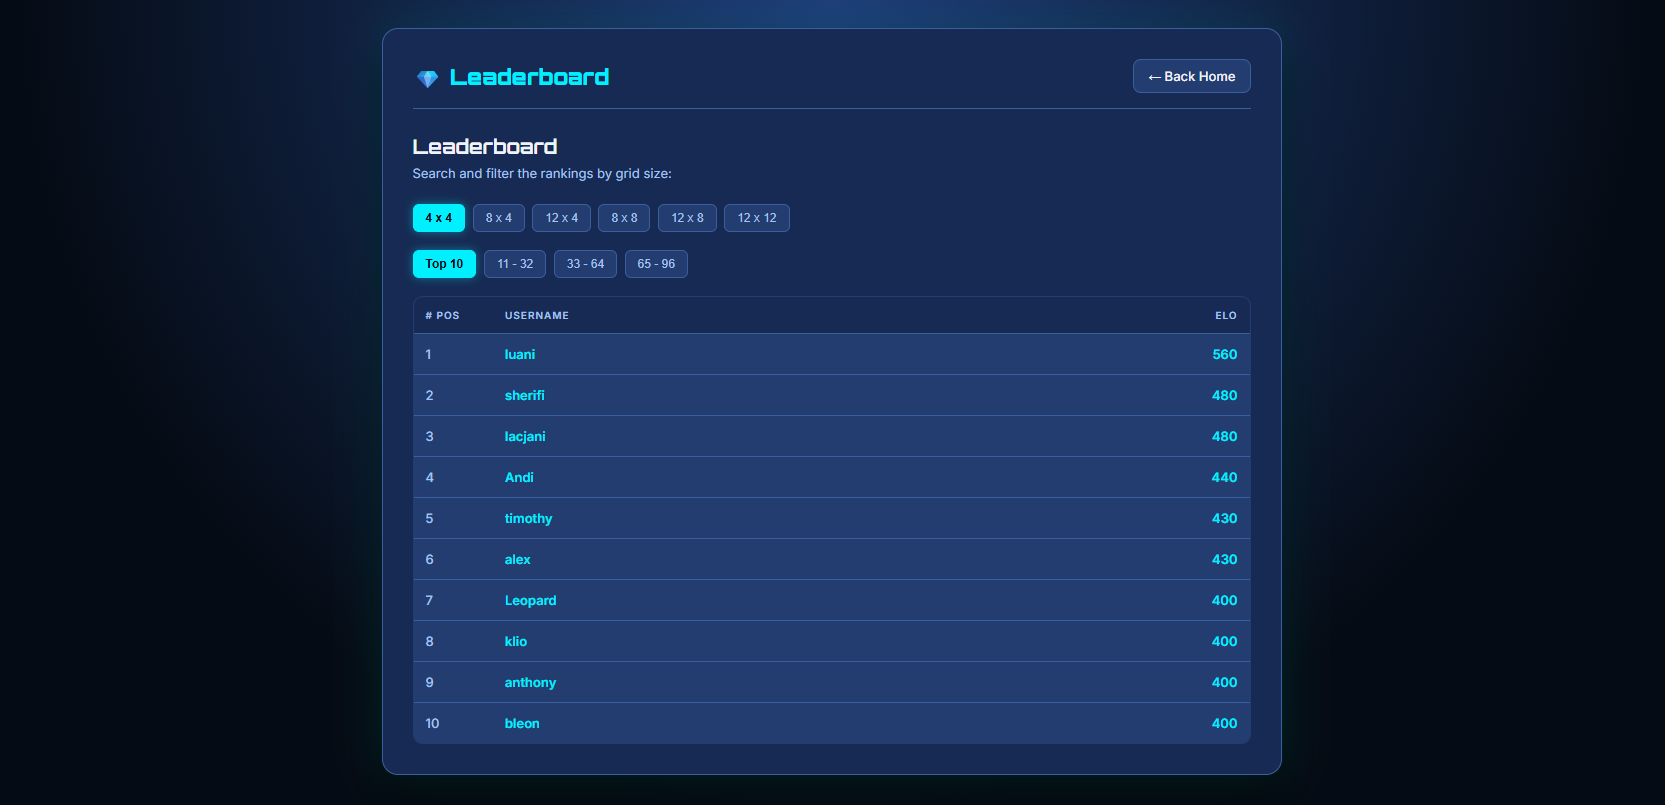The width and height of the screenshot is (1665, 805).
Task: Open luani's username in row 1
Action: [x=520, y=354]
